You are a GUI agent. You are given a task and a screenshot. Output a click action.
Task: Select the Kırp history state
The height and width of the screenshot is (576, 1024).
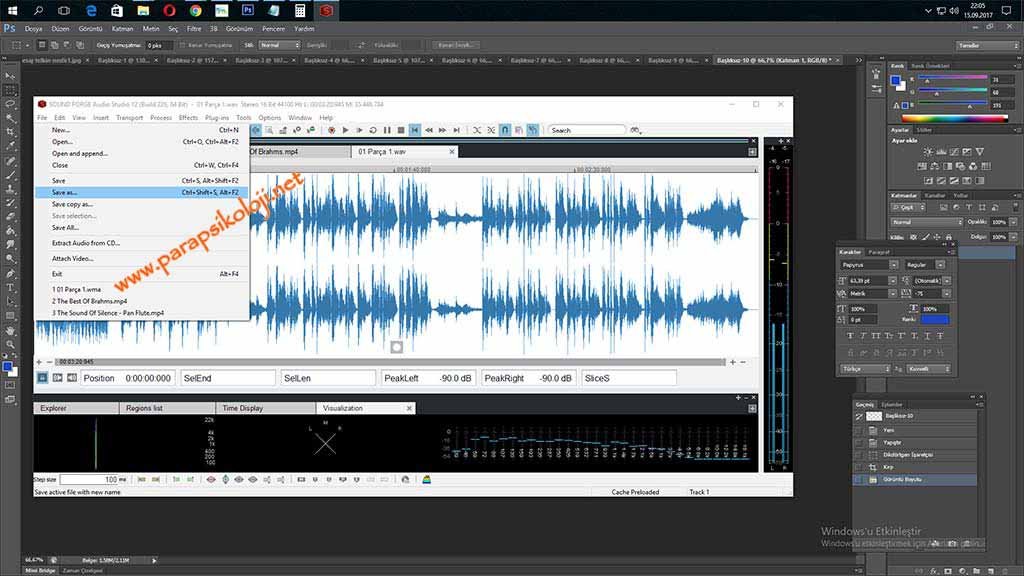point(916,467)
